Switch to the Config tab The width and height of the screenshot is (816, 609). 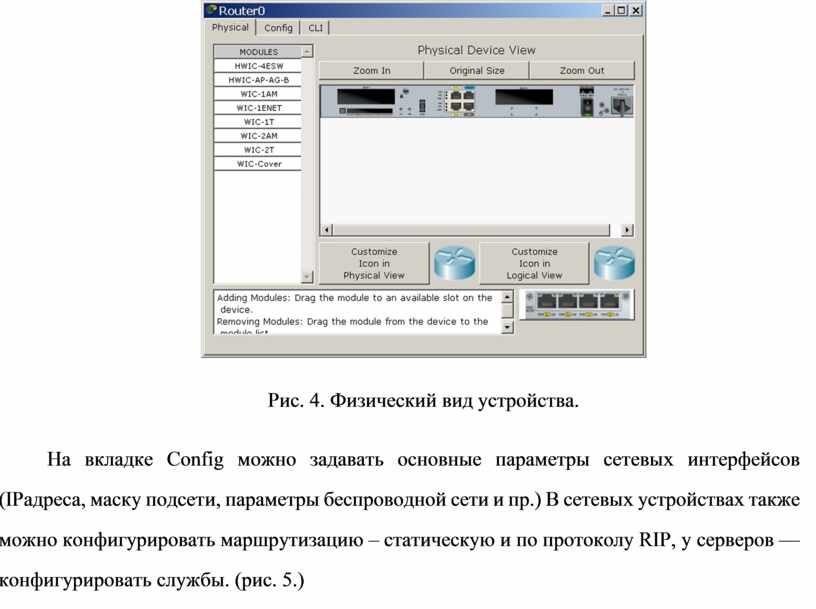click(x=279, y=28)
